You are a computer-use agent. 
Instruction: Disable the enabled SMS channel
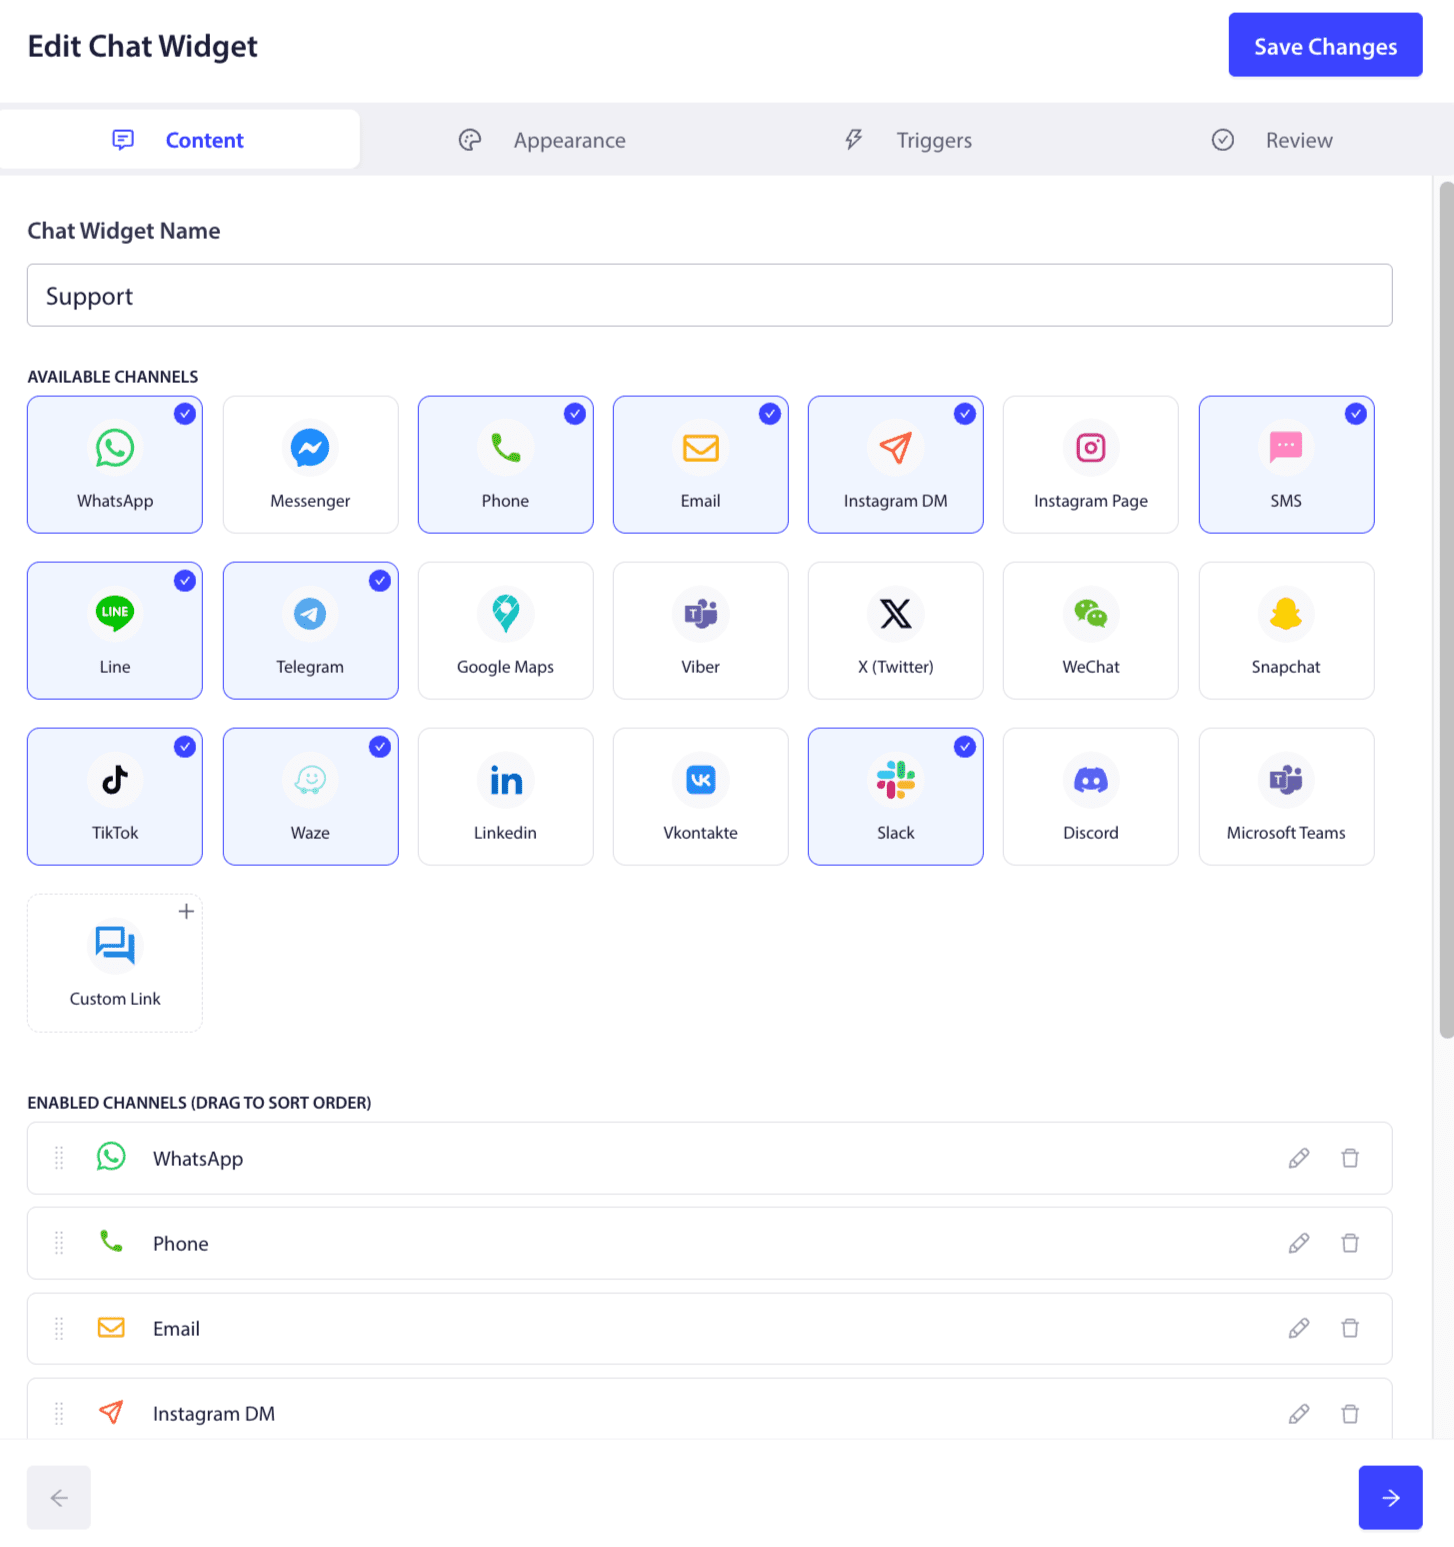coord(1286,464)
